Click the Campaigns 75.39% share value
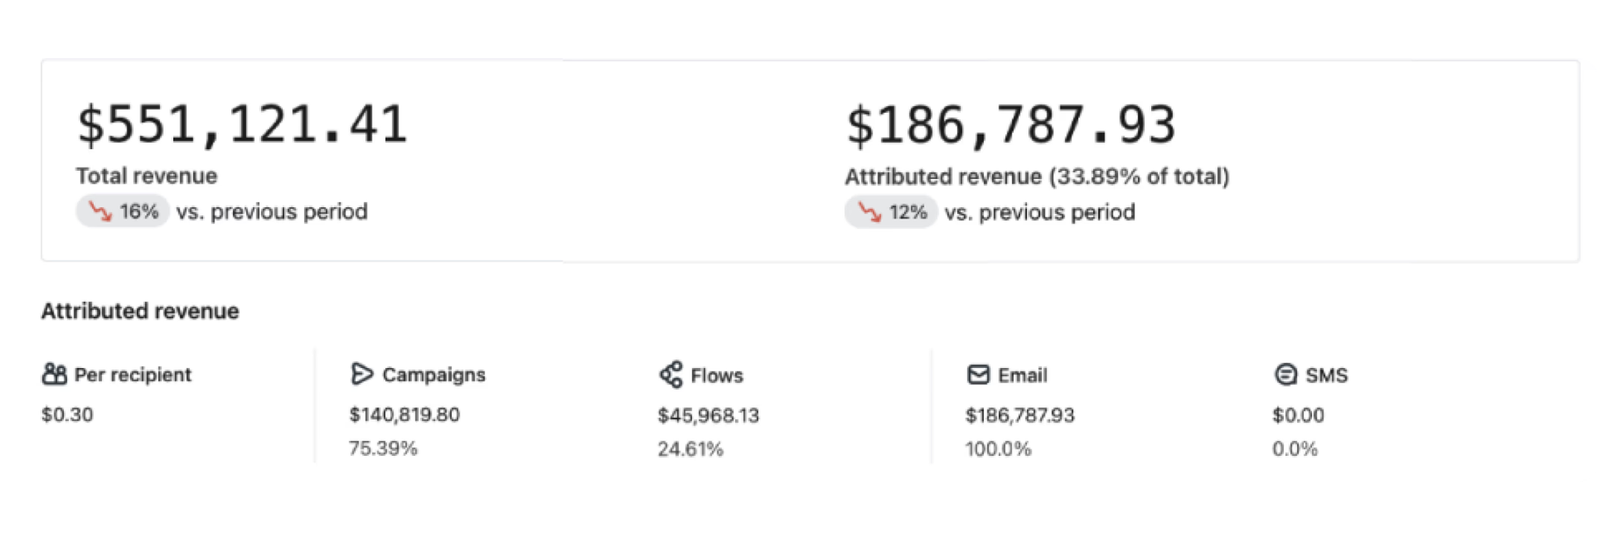1600x541 pixels. [383, 448]
